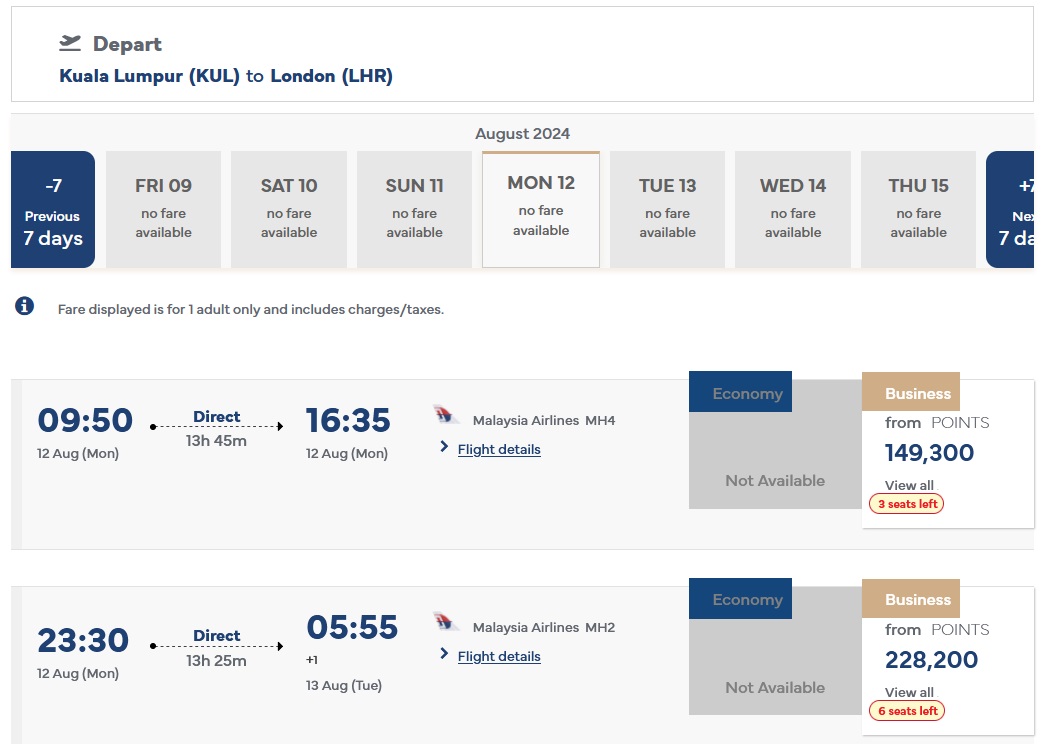Click Malaysia Airlines logo for flight MH4

[x=447, y=415]
